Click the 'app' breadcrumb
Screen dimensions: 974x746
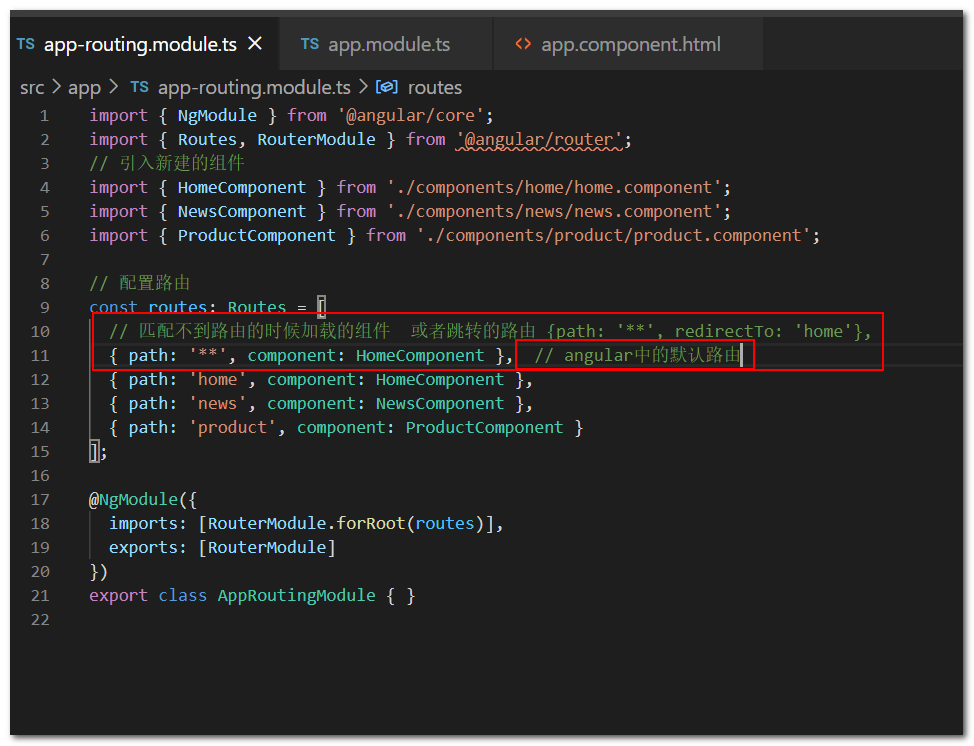[84, 88]
